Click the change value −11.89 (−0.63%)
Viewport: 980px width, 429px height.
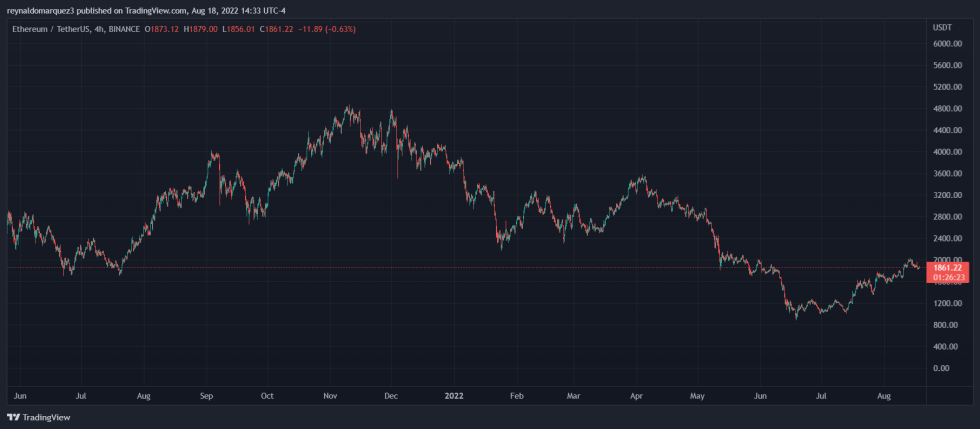click(327, 29)
